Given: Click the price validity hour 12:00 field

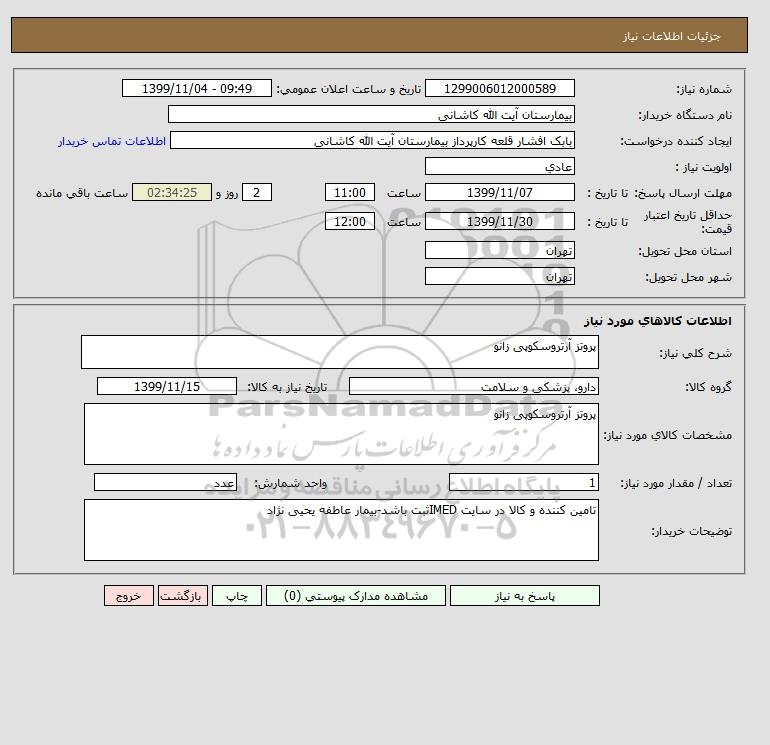Looking at the screenshot, I should (350, 221).
